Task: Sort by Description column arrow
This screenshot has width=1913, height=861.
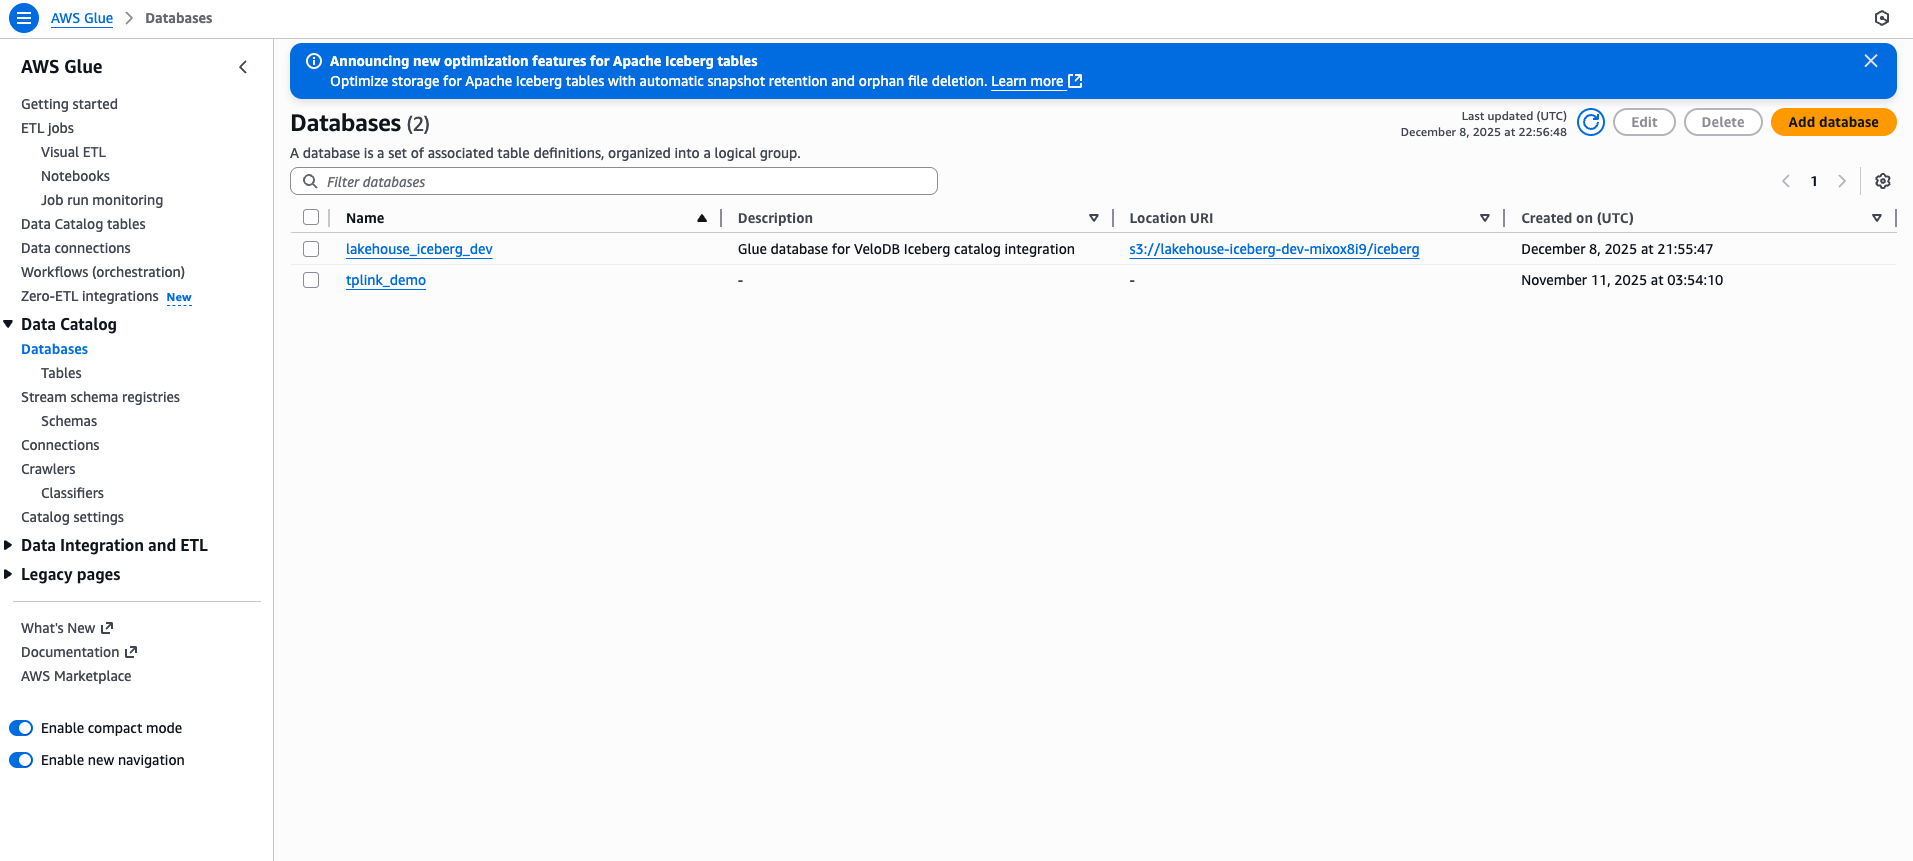Action: pos(1094,218)
